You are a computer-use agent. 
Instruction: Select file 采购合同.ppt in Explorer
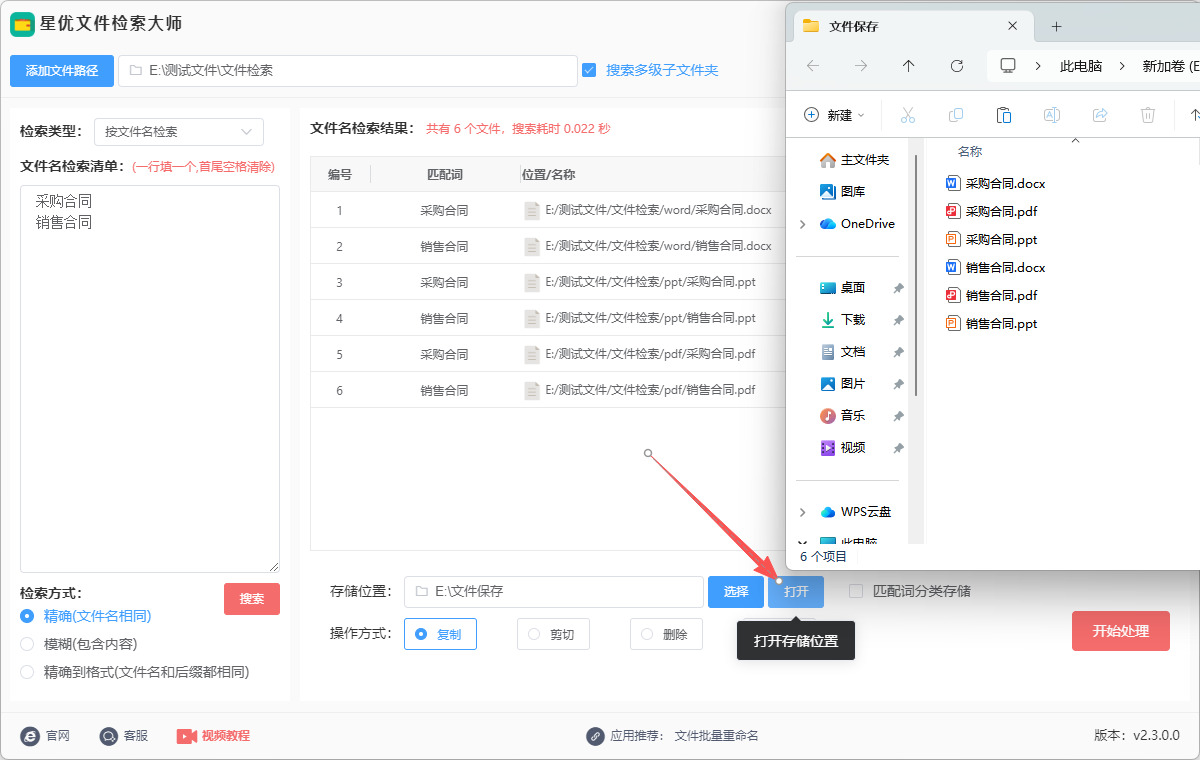coord(991,240)
